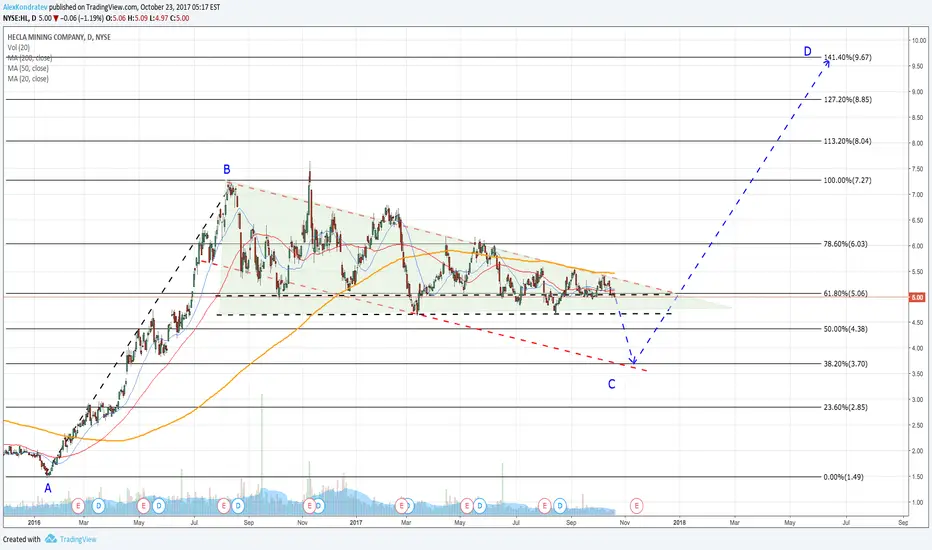Click the 113.20%(8.04) Fibonacci label

pos(848,141)
